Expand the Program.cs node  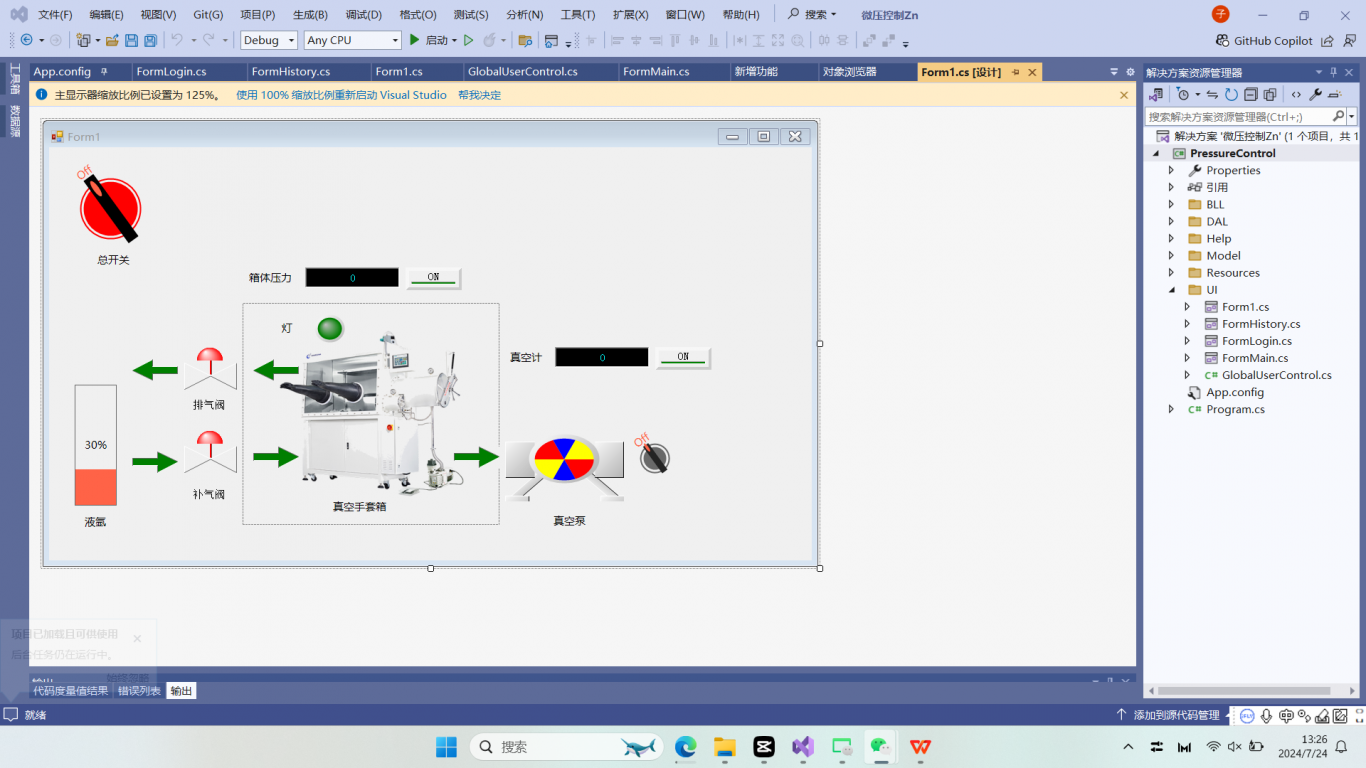click(x=1172, y=409)
